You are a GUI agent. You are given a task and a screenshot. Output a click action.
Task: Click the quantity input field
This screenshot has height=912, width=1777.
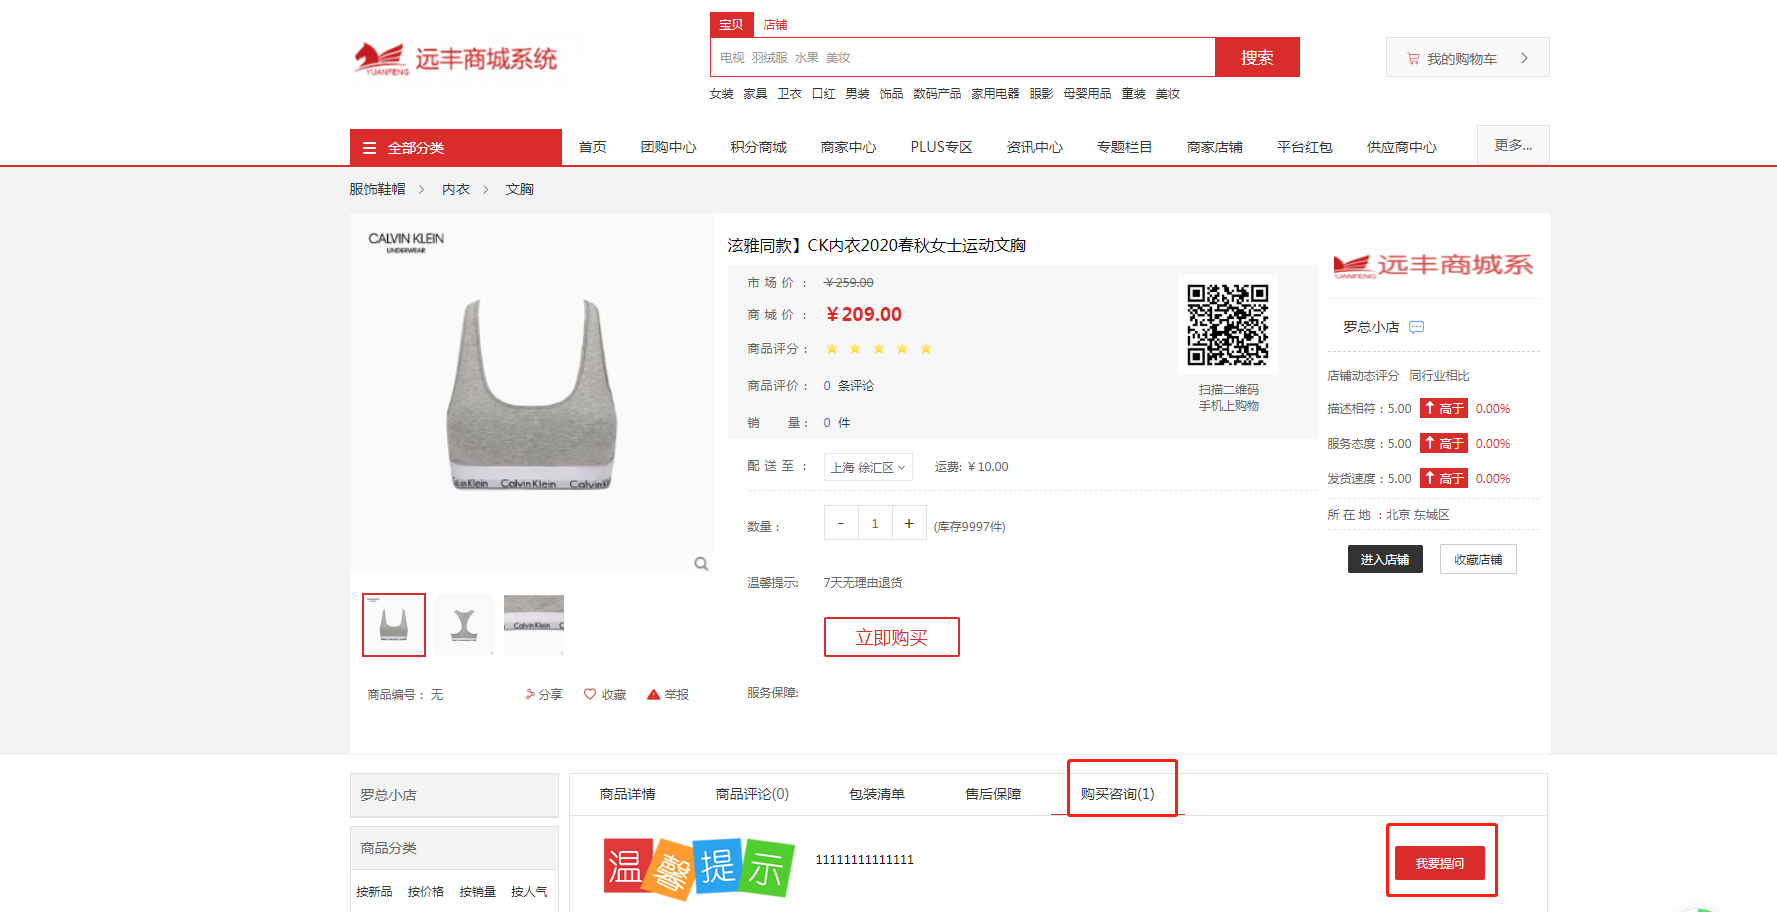875,523
